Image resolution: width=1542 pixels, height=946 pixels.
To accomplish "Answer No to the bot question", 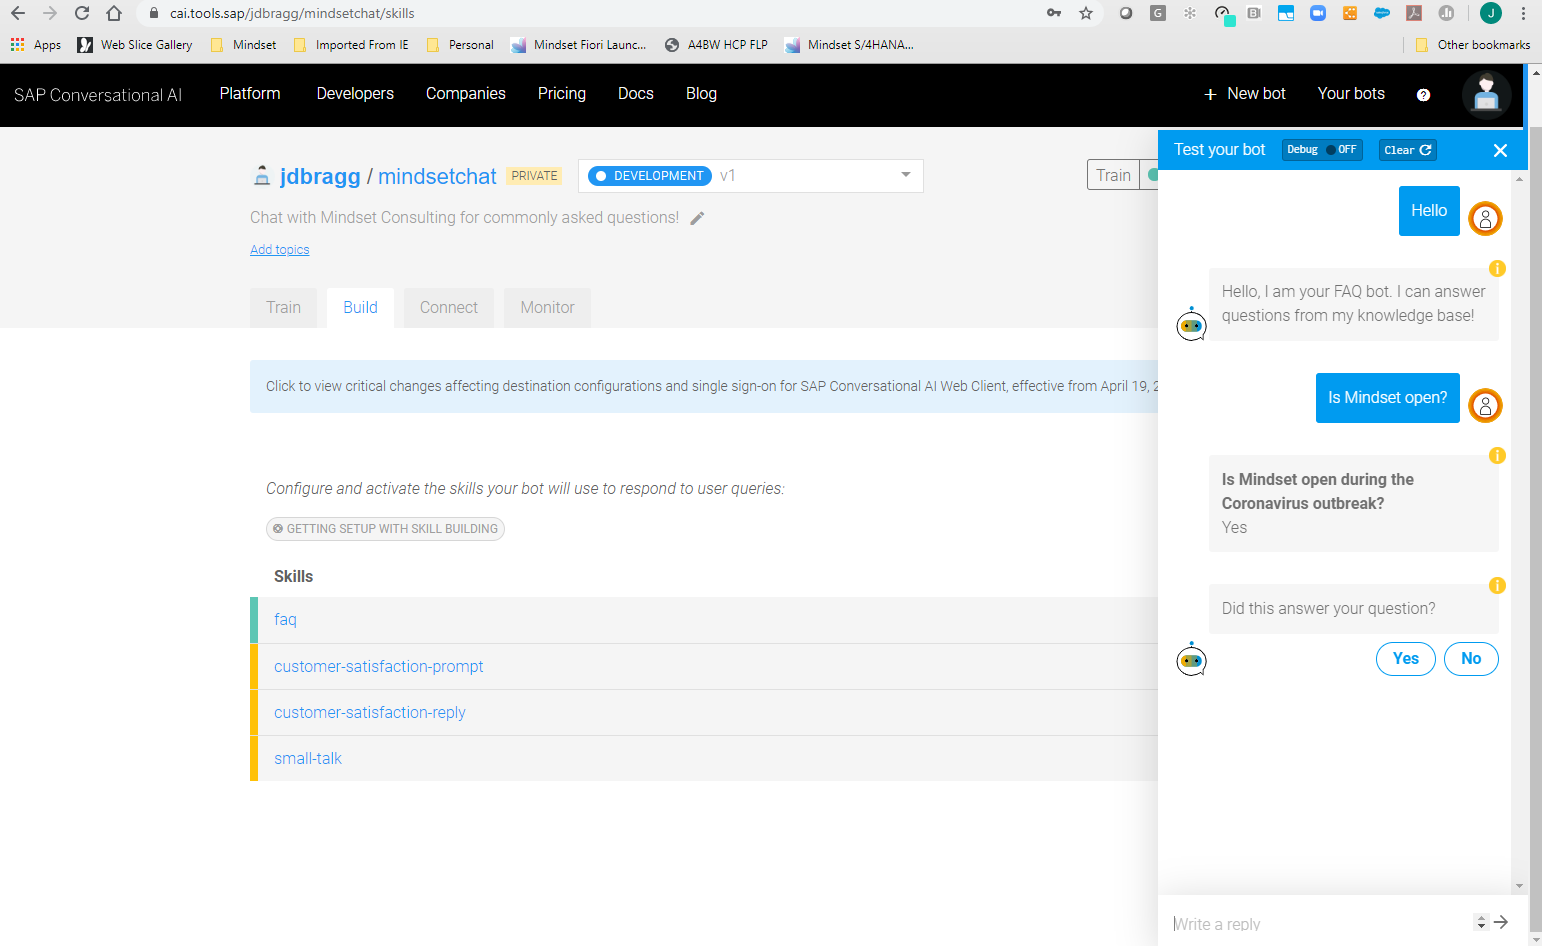I will pos(1471,658).
